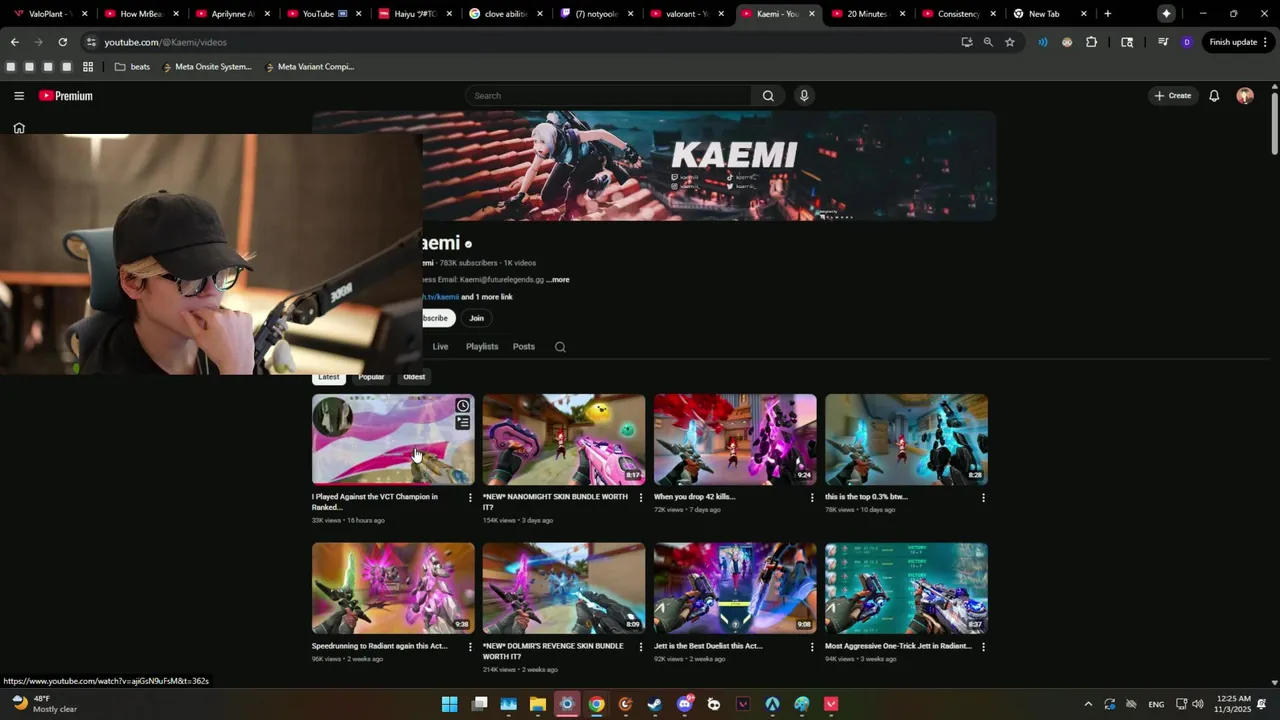This screenshot has height=720, width=1280.
Task: Open options for the VCT Champion video
Action: [x=470, y=497]
